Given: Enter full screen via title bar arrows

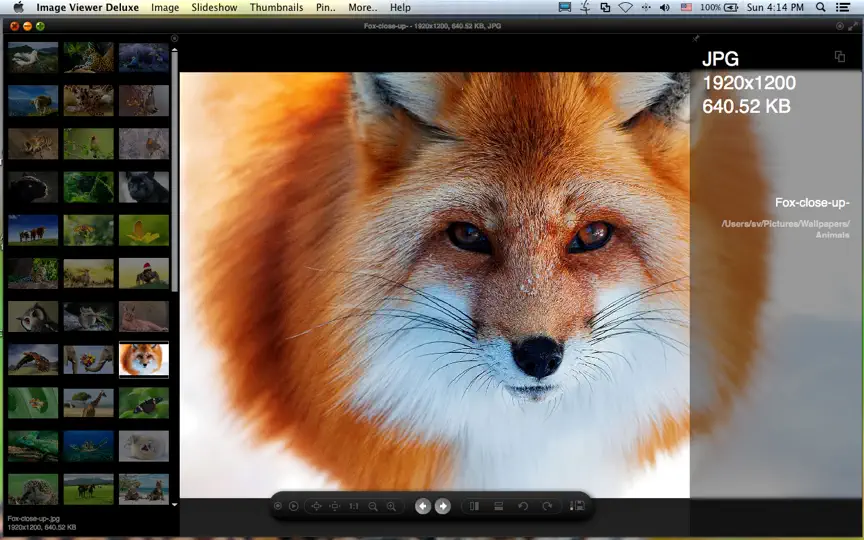Looking at the screenshot, I should 853,26.
